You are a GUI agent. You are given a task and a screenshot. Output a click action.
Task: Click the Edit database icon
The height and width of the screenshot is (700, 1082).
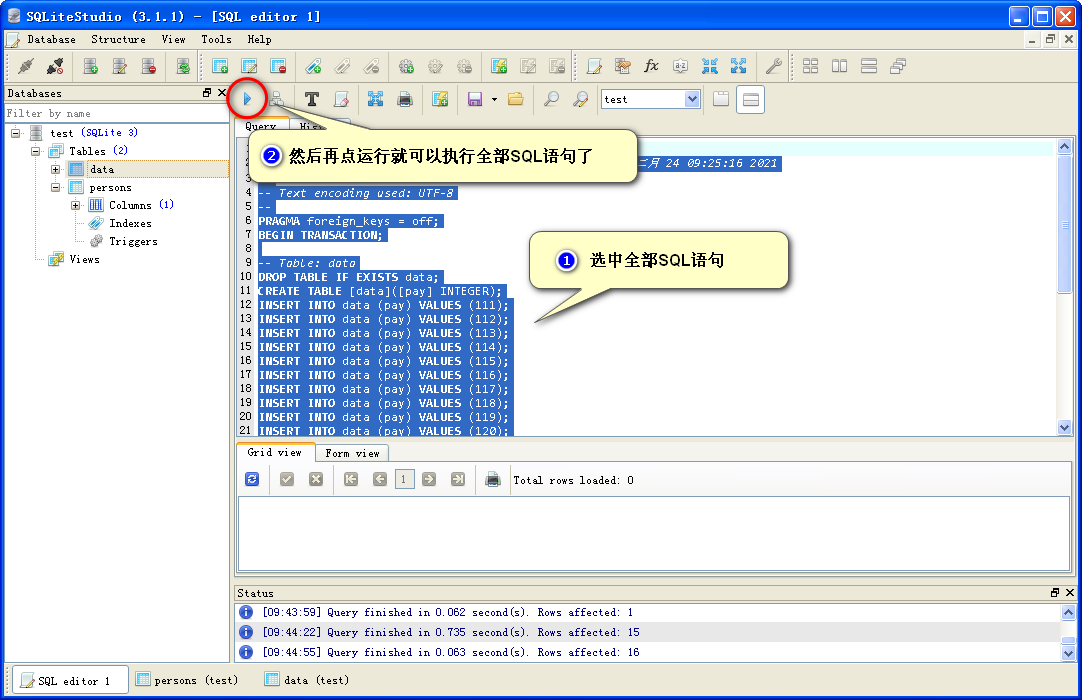tap(119, 66)
